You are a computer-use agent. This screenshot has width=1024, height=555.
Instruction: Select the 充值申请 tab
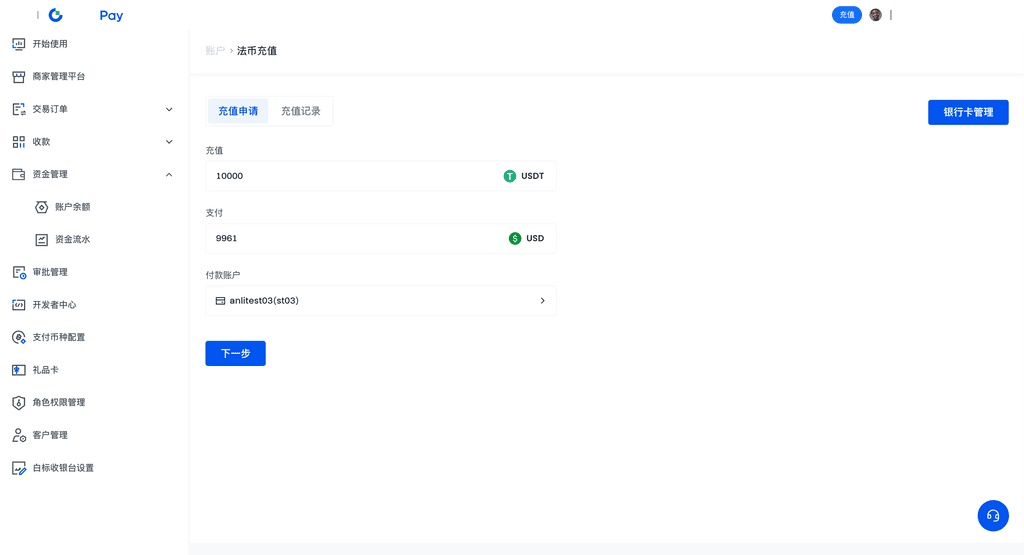[x=238, y=111]
